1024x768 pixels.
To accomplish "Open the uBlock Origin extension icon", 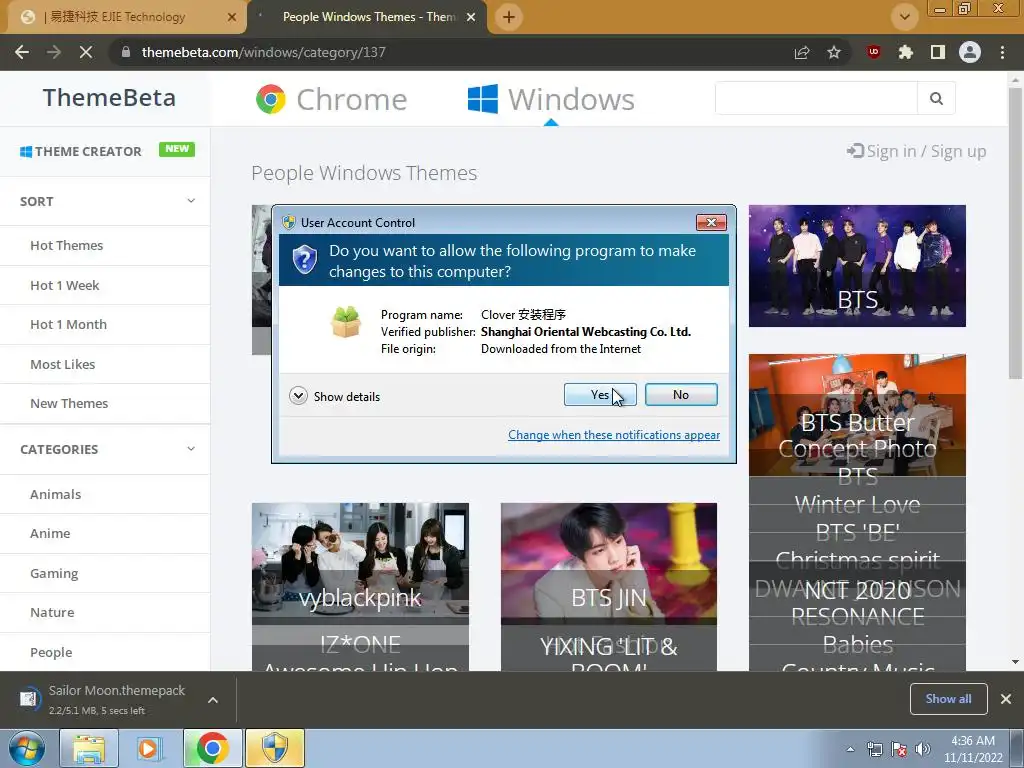I will 874,52.
